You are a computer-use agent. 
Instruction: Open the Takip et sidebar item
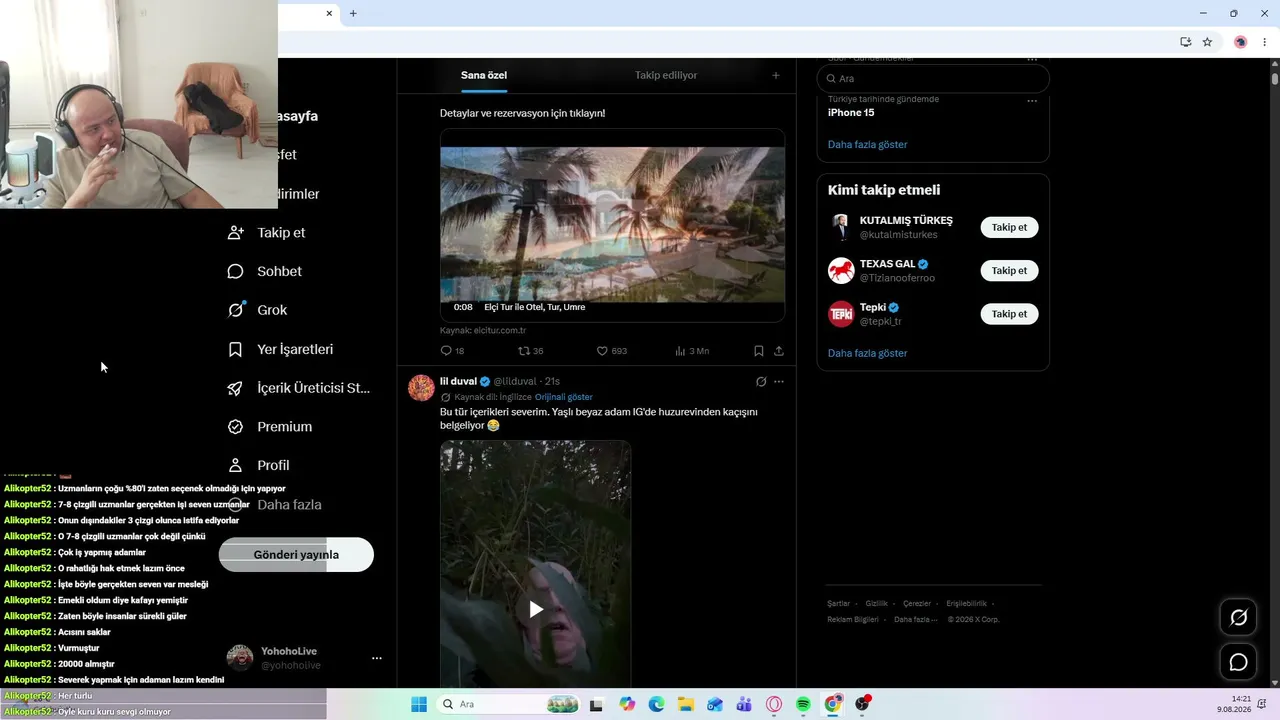click(267, 233)
